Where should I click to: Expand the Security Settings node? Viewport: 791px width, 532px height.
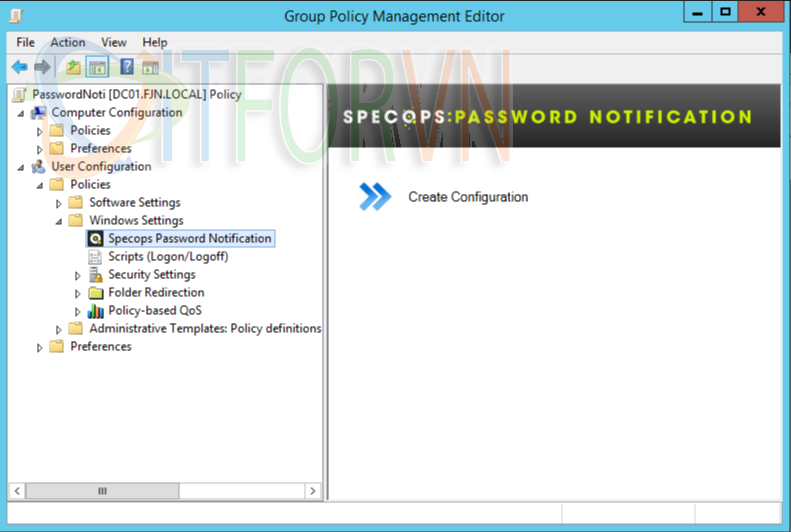pyautogui.click(x=78, y=275)
